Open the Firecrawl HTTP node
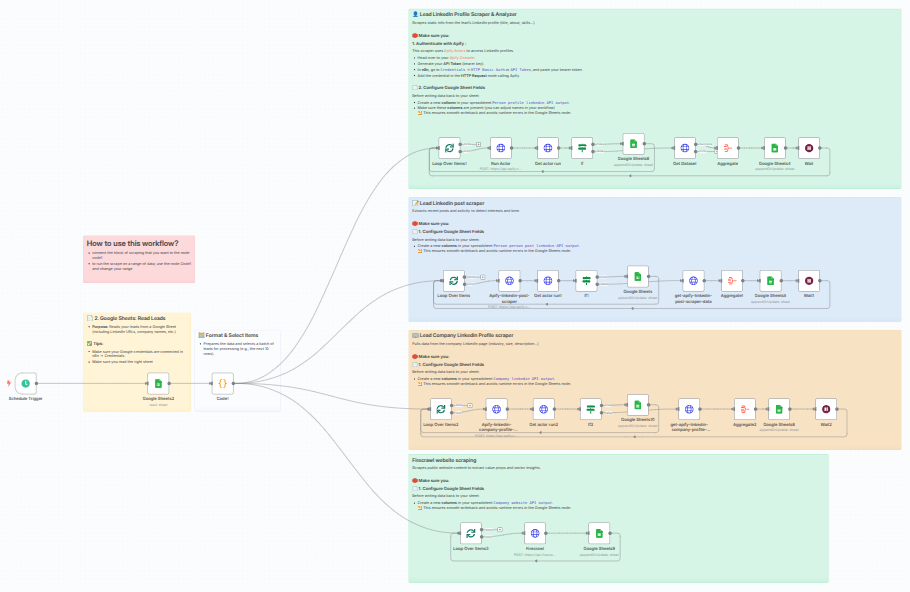The width and height of the screenshot is (910, 592). (535, 533)
